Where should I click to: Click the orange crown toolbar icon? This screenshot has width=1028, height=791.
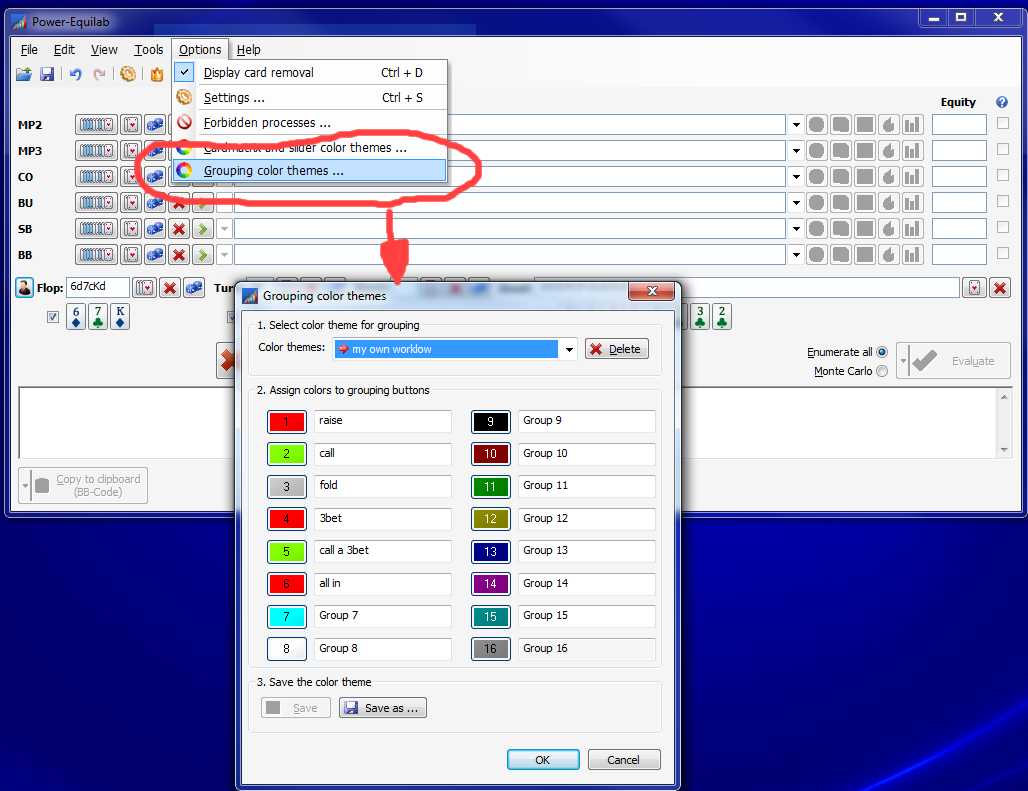pos(157,74)
